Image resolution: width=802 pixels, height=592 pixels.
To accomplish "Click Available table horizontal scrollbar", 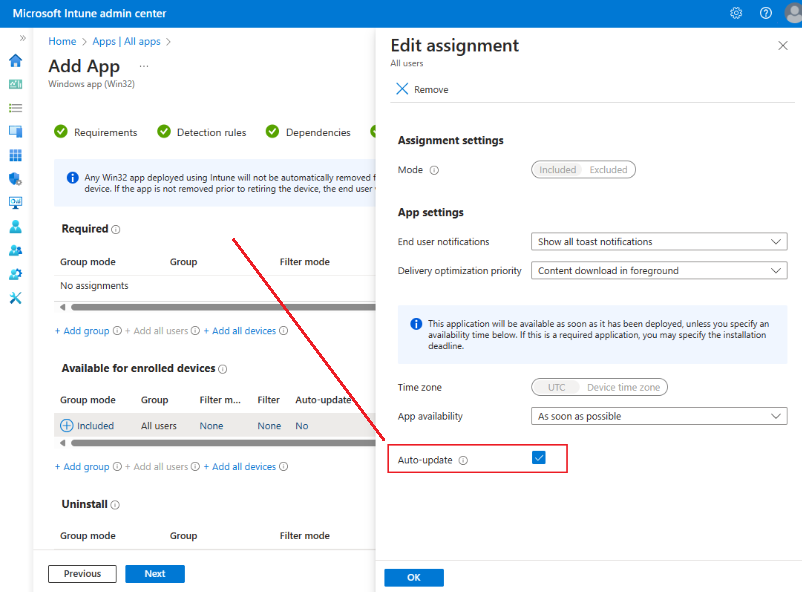I will 223,443.
